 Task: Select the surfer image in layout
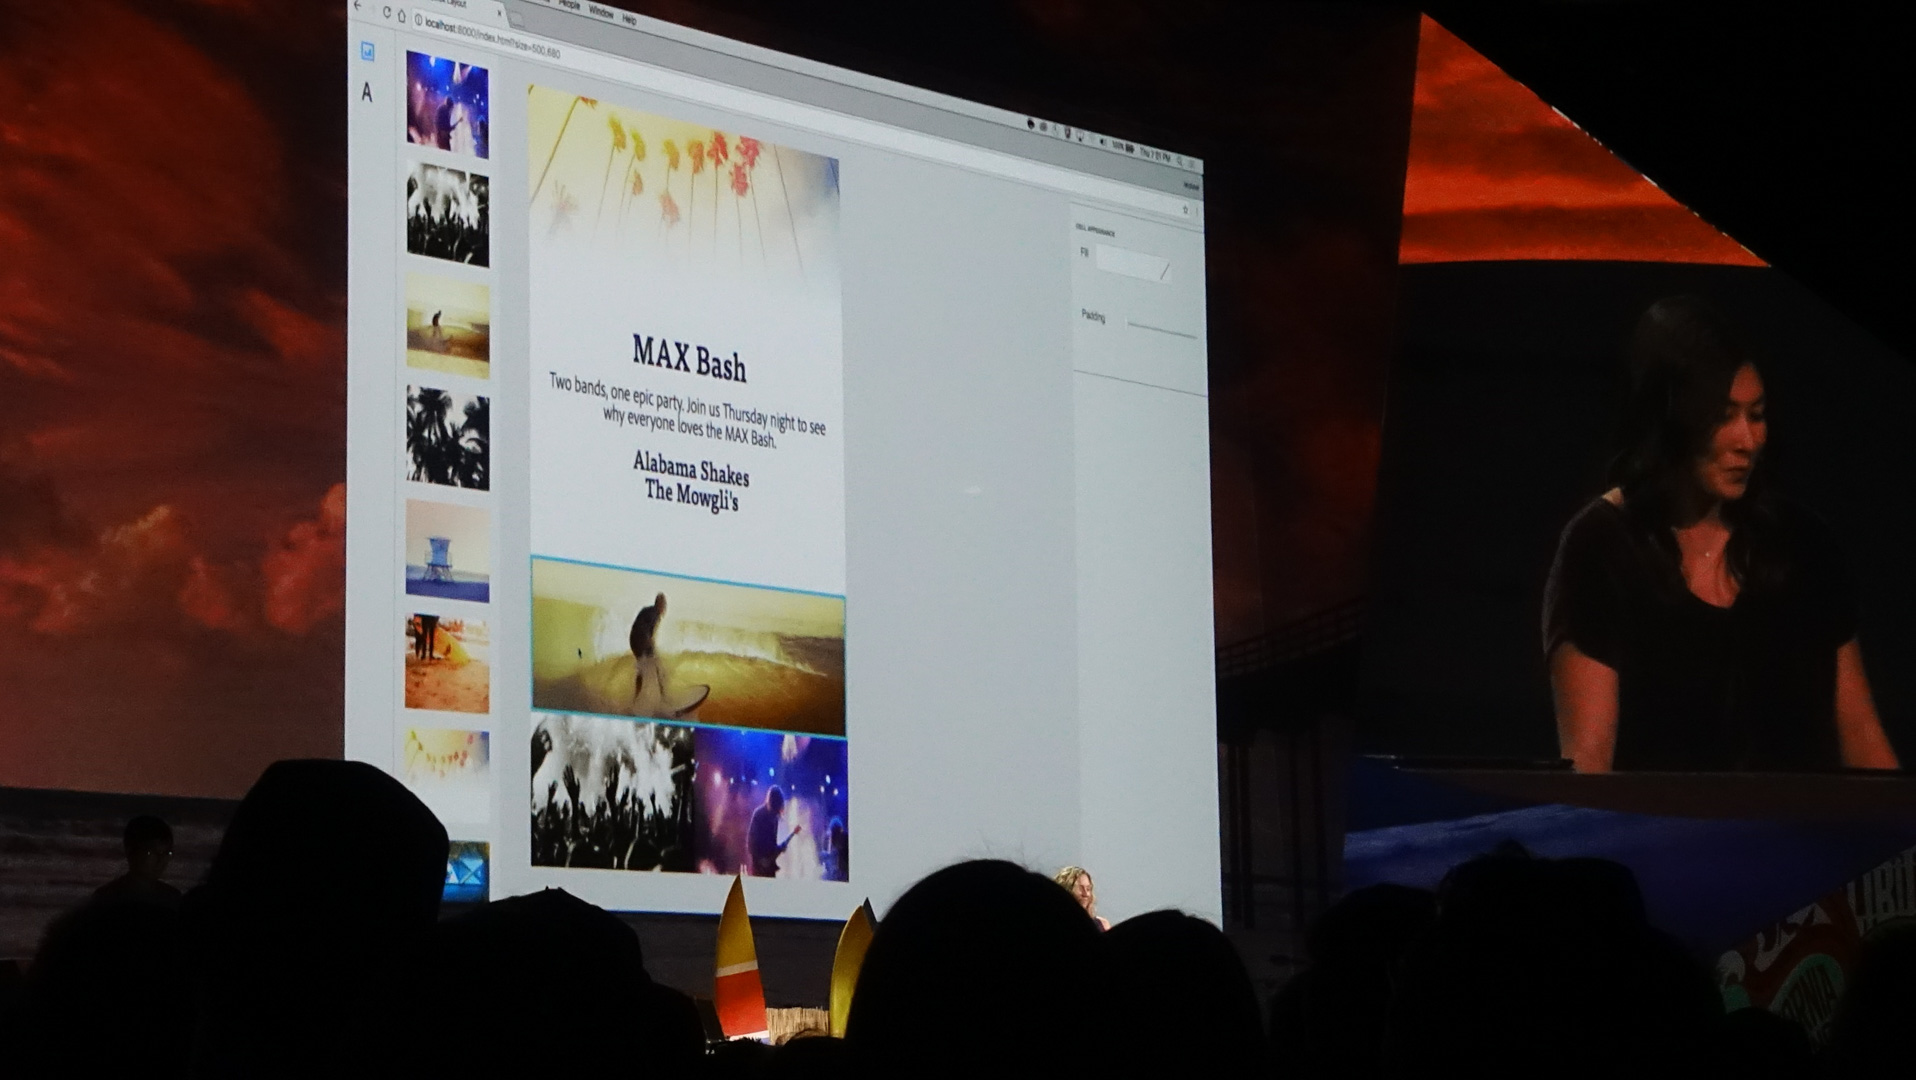click(688, 648)
